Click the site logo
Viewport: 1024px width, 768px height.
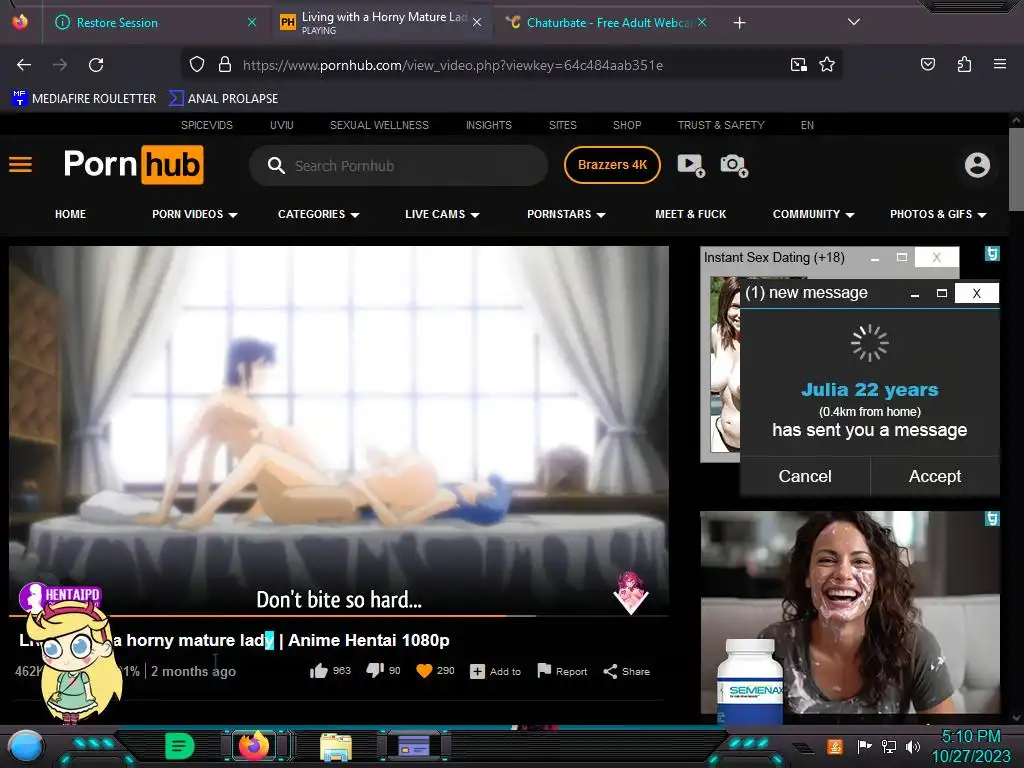[133, 165]
